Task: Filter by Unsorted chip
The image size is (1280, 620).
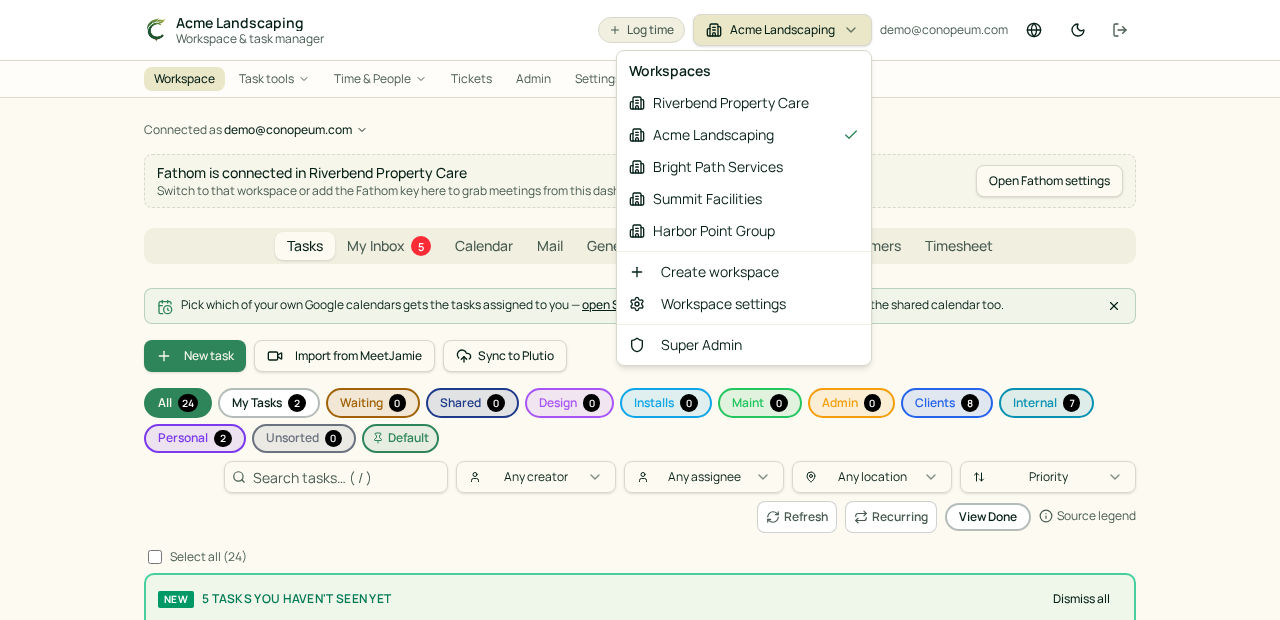Action: [x=304, y=438]
